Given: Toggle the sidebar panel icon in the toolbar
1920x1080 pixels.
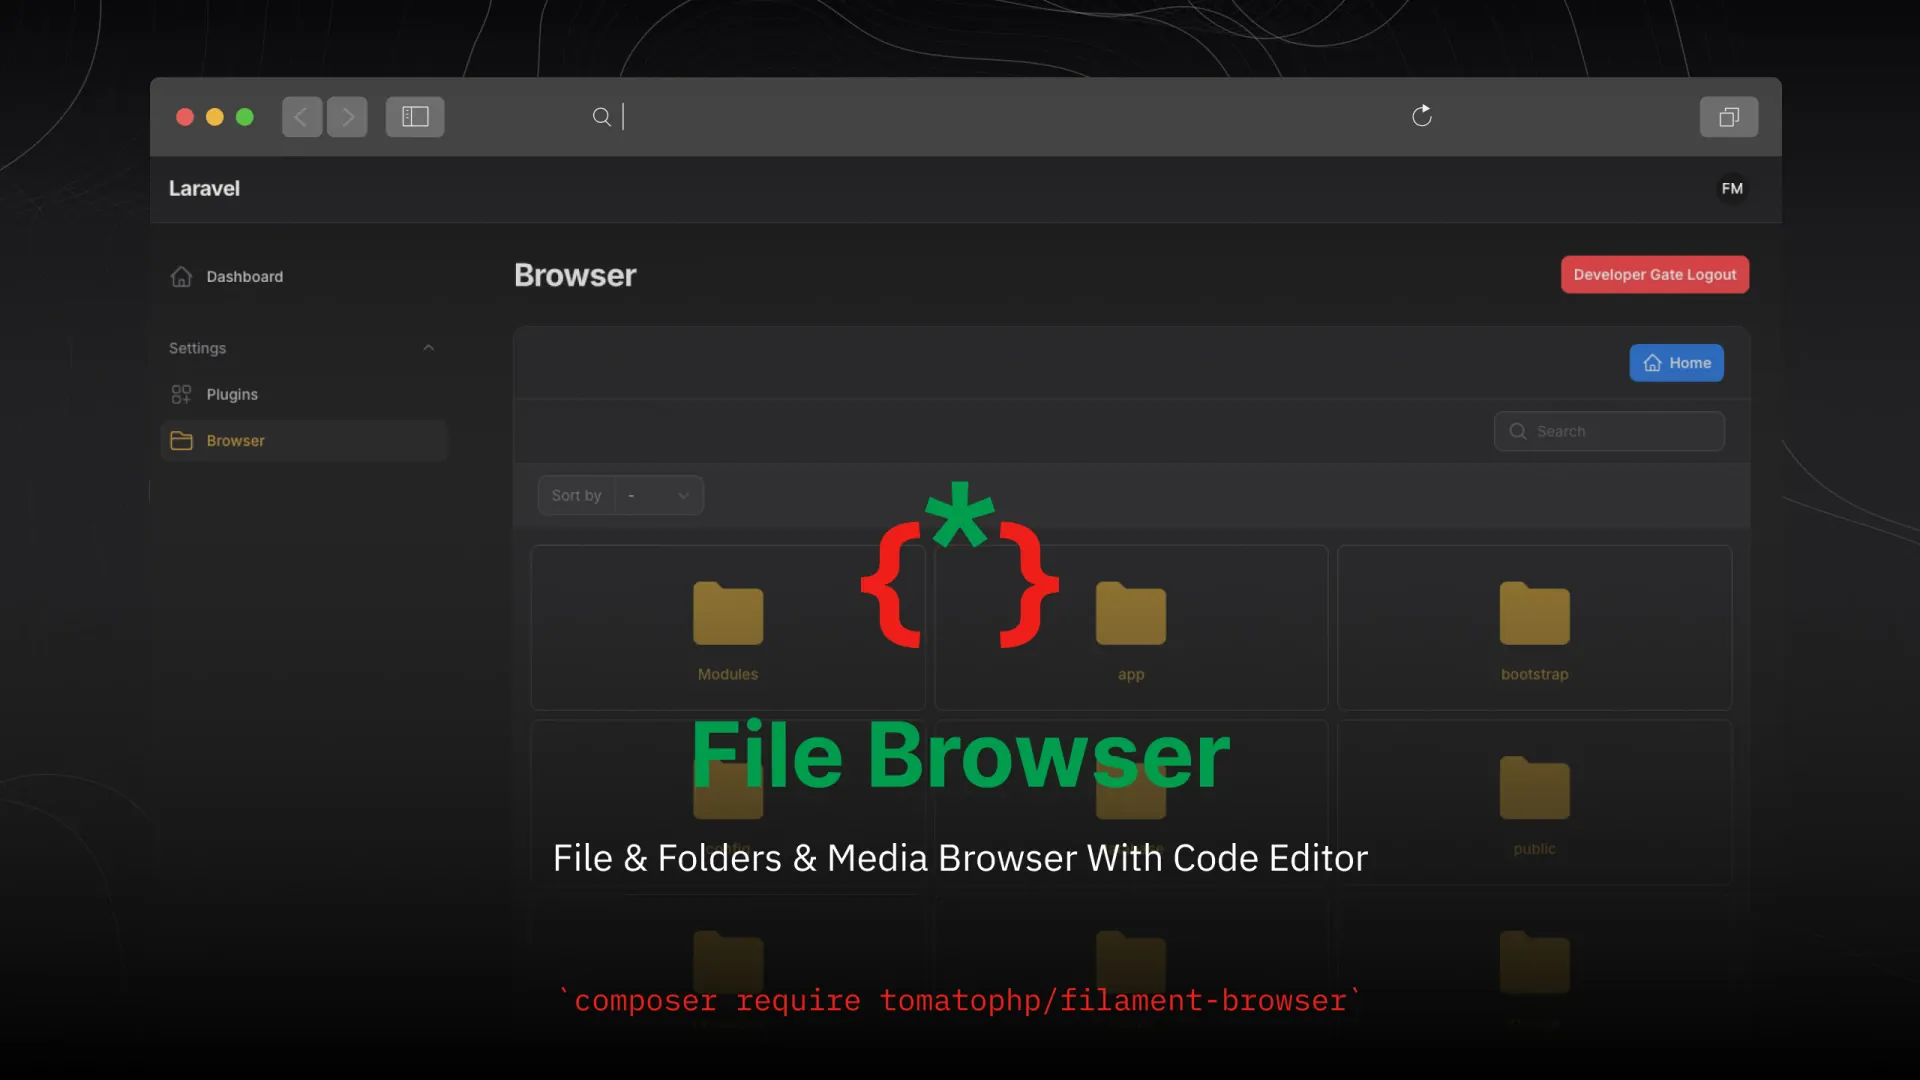Looking at the screenshot, I should [414, 116].
